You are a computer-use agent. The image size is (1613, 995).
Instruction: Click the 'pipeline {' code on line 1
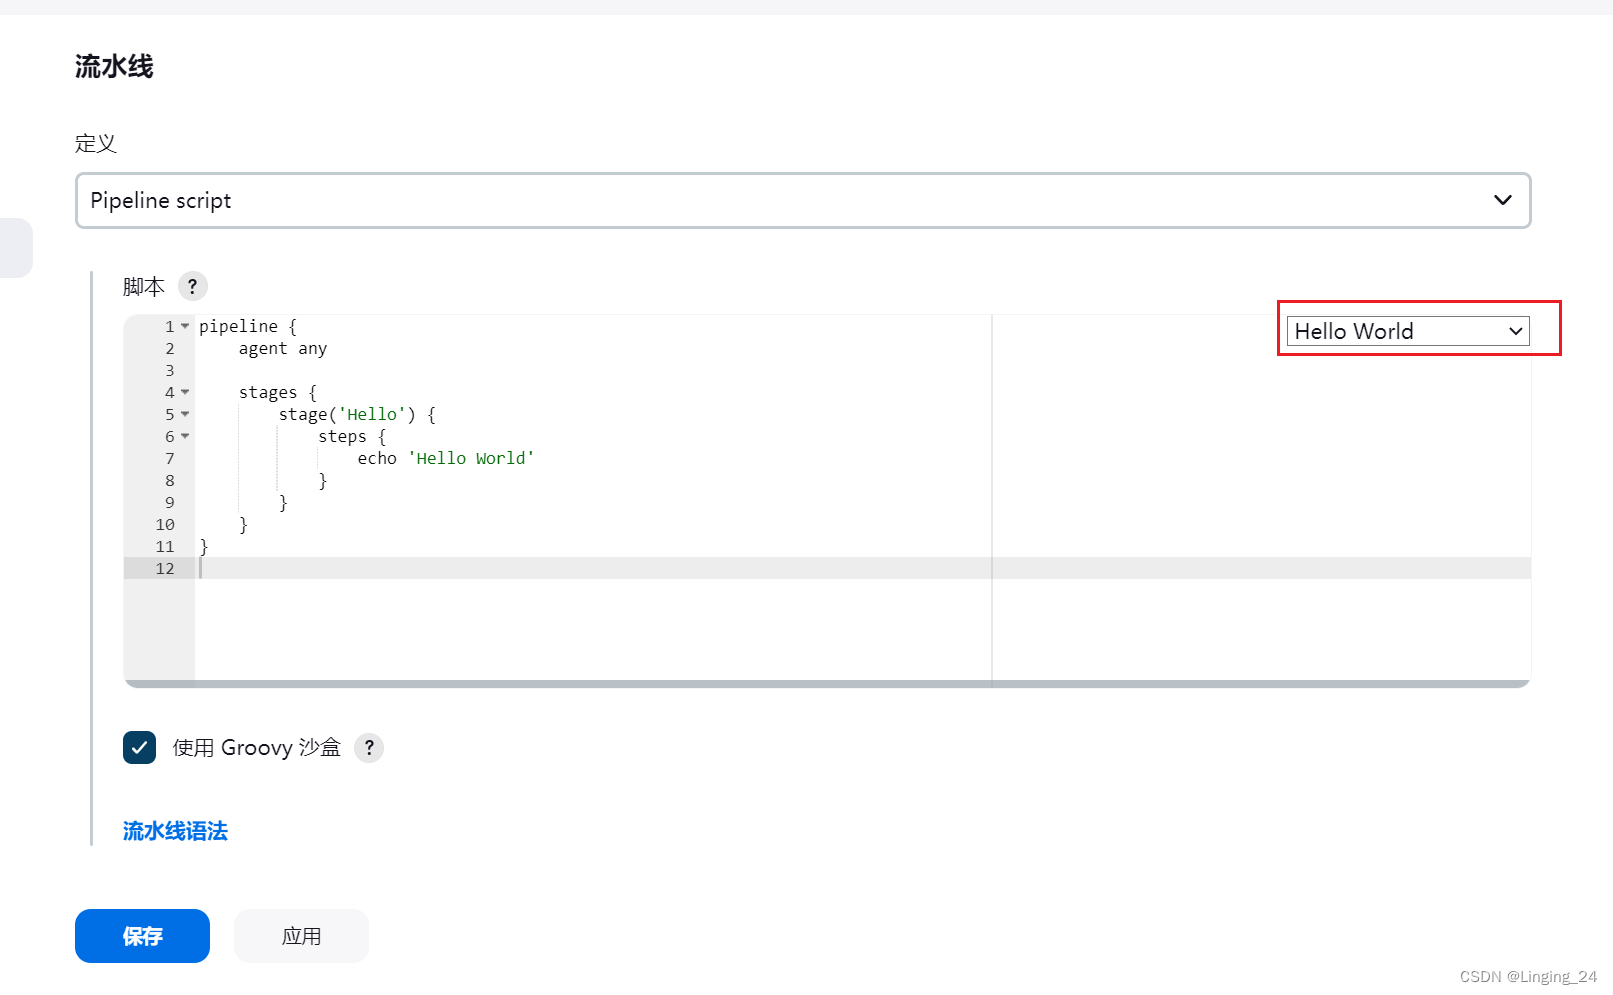coord(248,326)
